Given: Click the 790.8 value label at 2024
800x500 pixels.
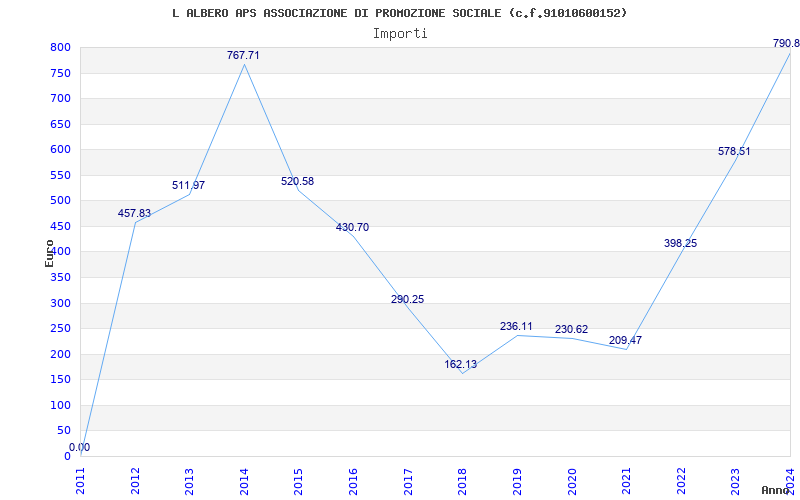Looking at the screenshot, I should 786,43.
